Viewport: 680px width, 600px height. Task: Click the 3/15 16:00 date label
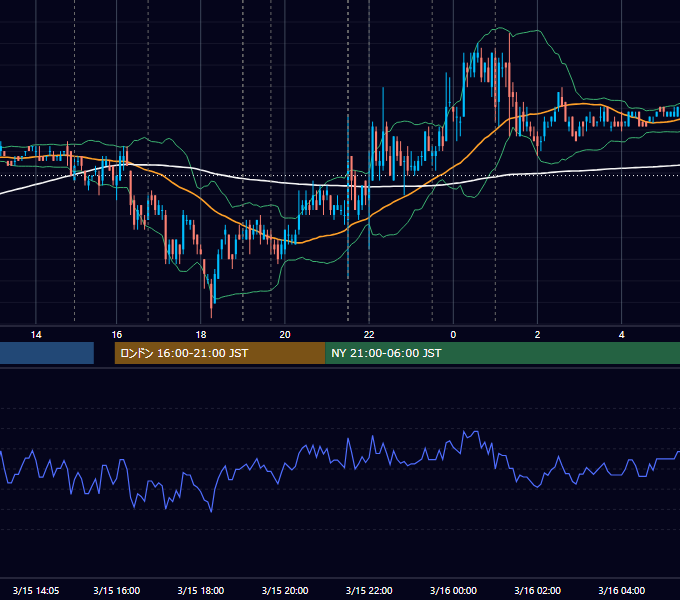coord(117,590)
